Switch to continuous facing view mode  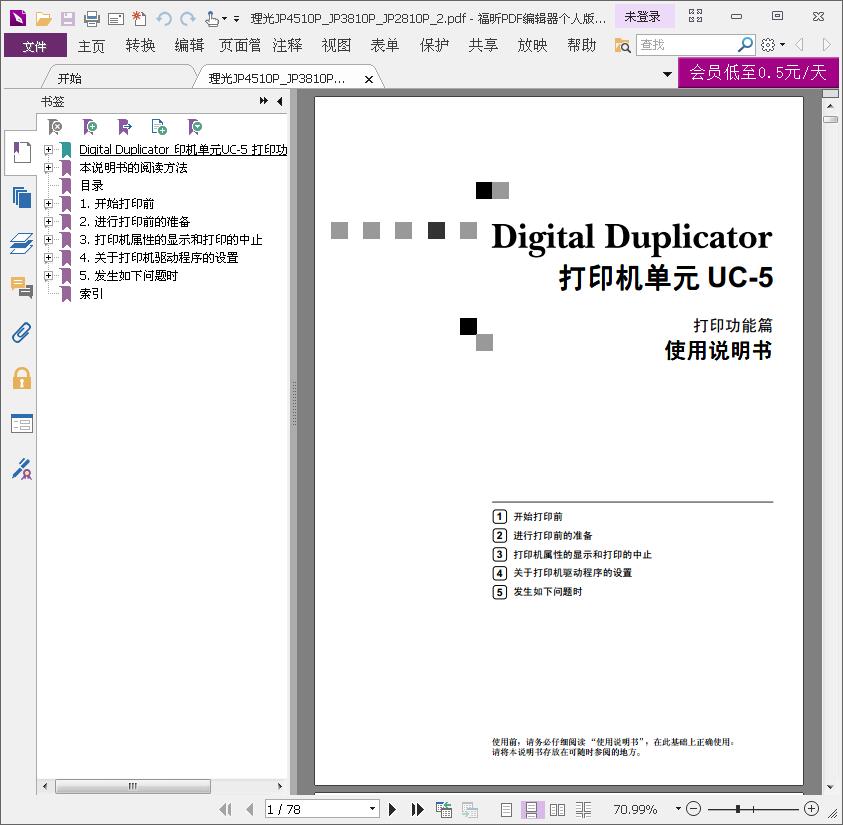click(x=583, y=809)
